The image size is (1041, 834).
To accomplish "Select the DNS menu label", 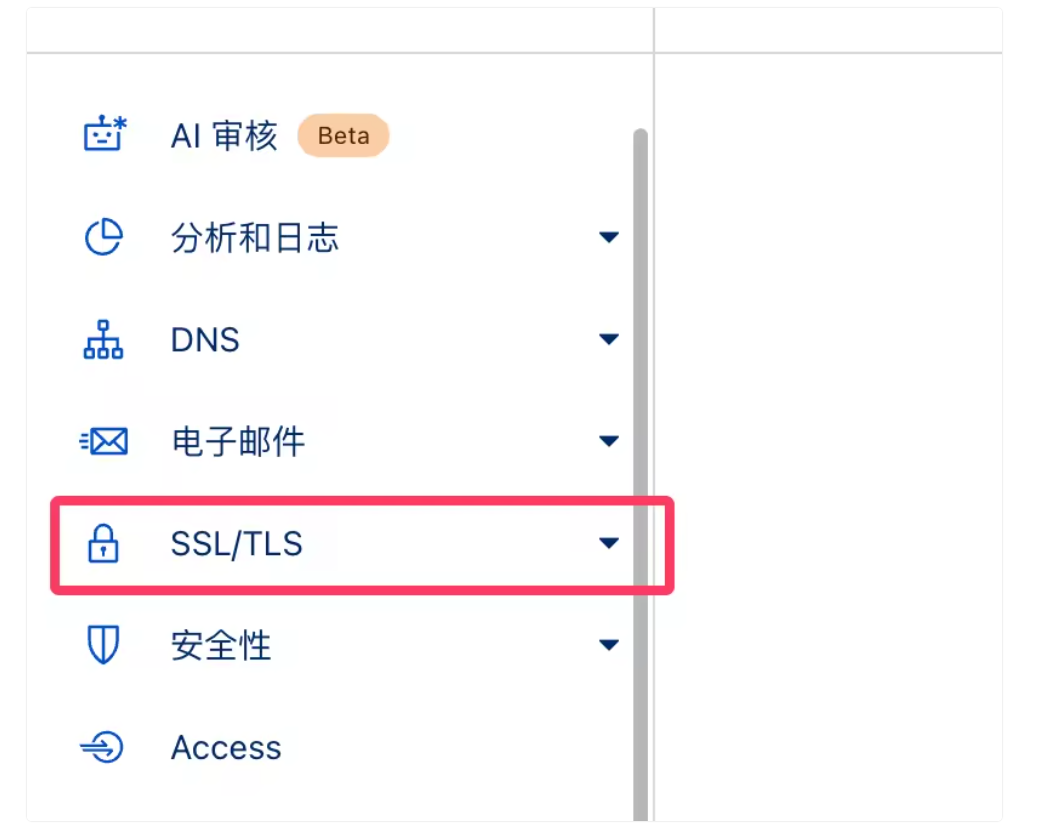I will pyautogui.click(x=205, y=340).
